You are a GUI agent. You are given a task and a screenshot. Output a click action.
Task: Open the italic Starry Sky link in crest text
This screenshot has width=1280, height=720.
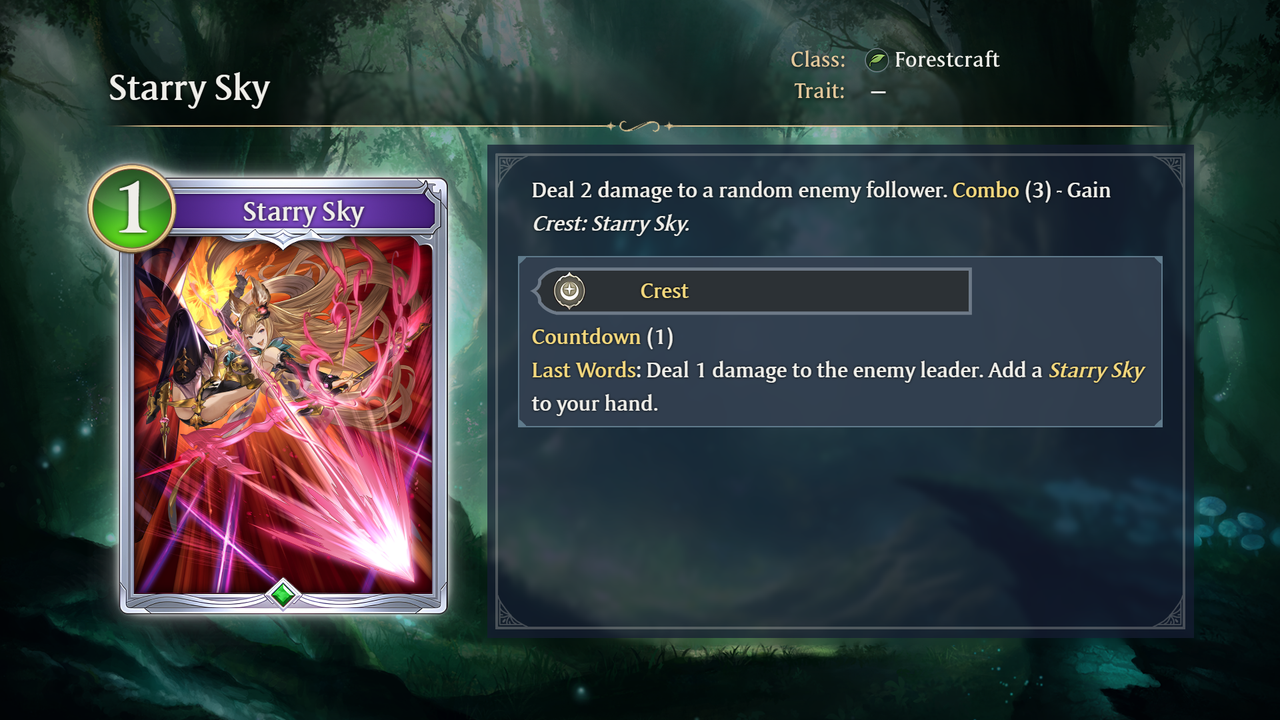(1096, 371)
